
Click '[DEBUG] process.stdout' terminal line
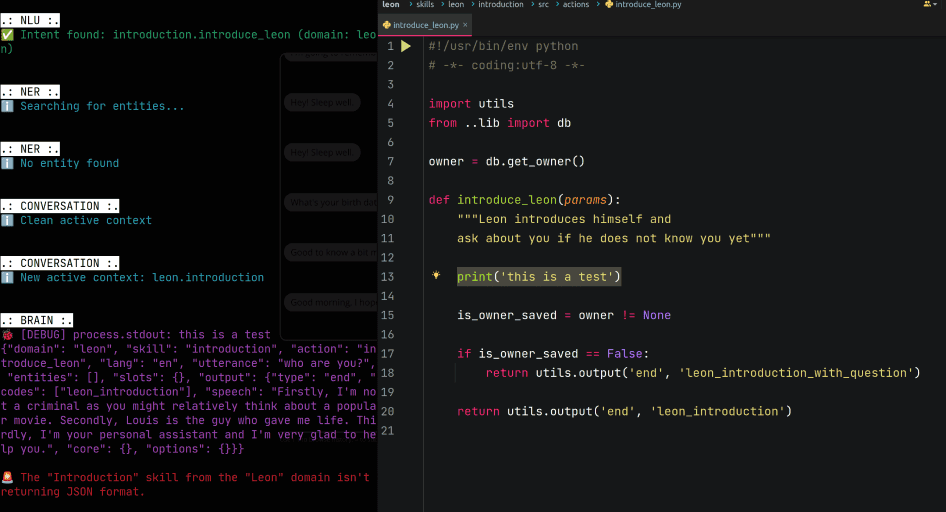click(x=145, y=335)
